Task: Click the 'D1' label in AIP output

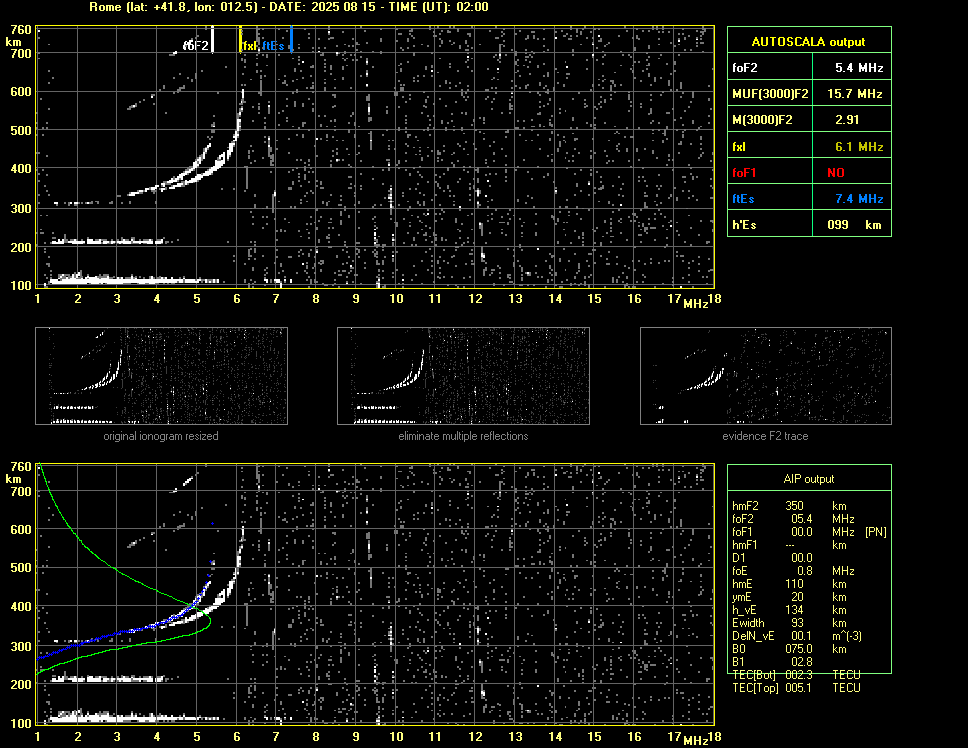Action: 738,558
